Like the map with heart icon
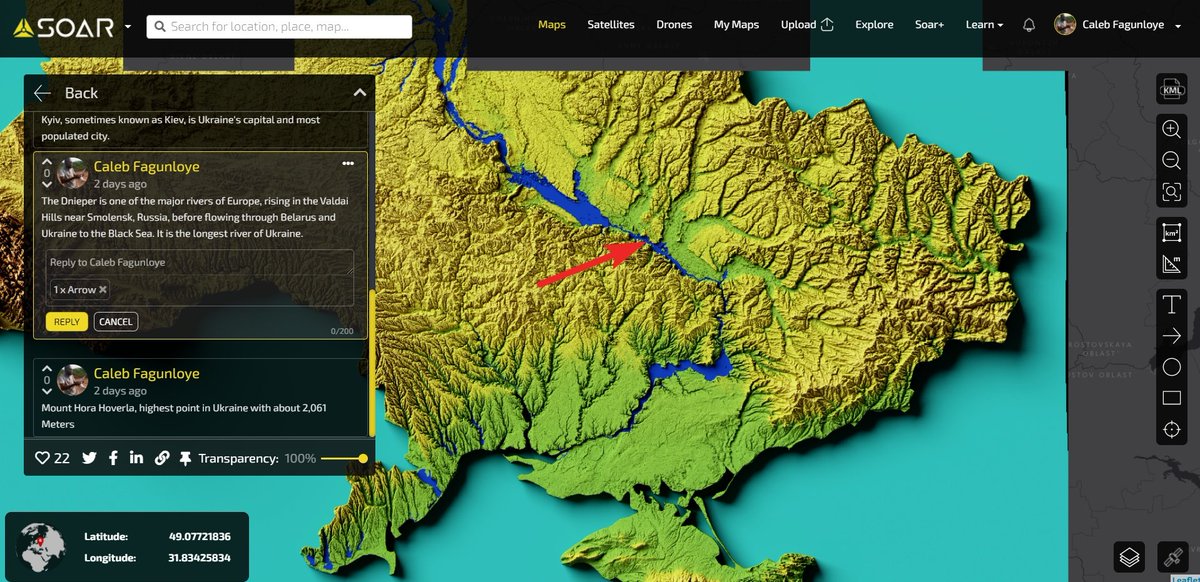The width and height of the screenshot is (1200, 582). click(x=42, y=458)
